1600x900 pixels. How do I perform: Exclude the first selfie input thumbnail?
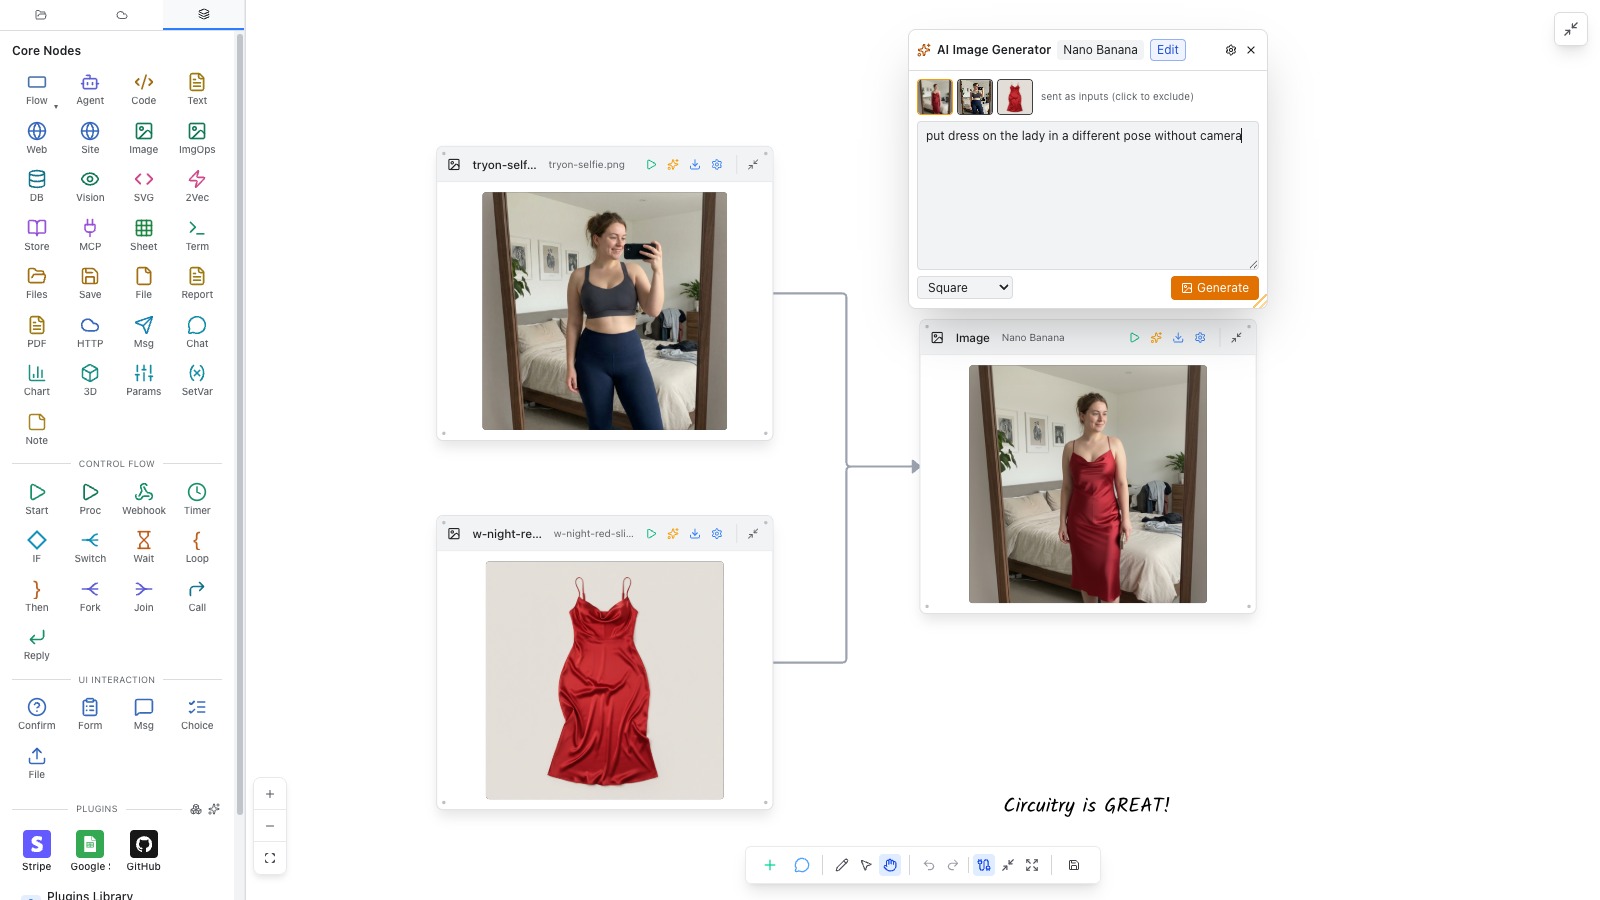tap(935, 97)
